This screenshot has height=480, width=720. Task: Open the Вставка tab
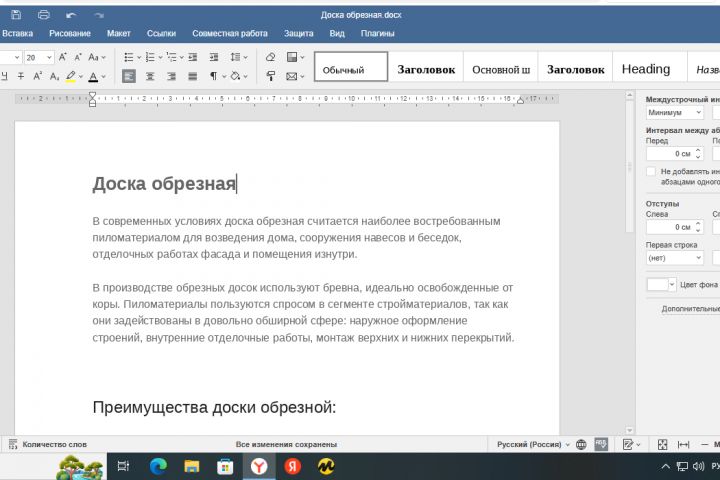coord(17,34)
